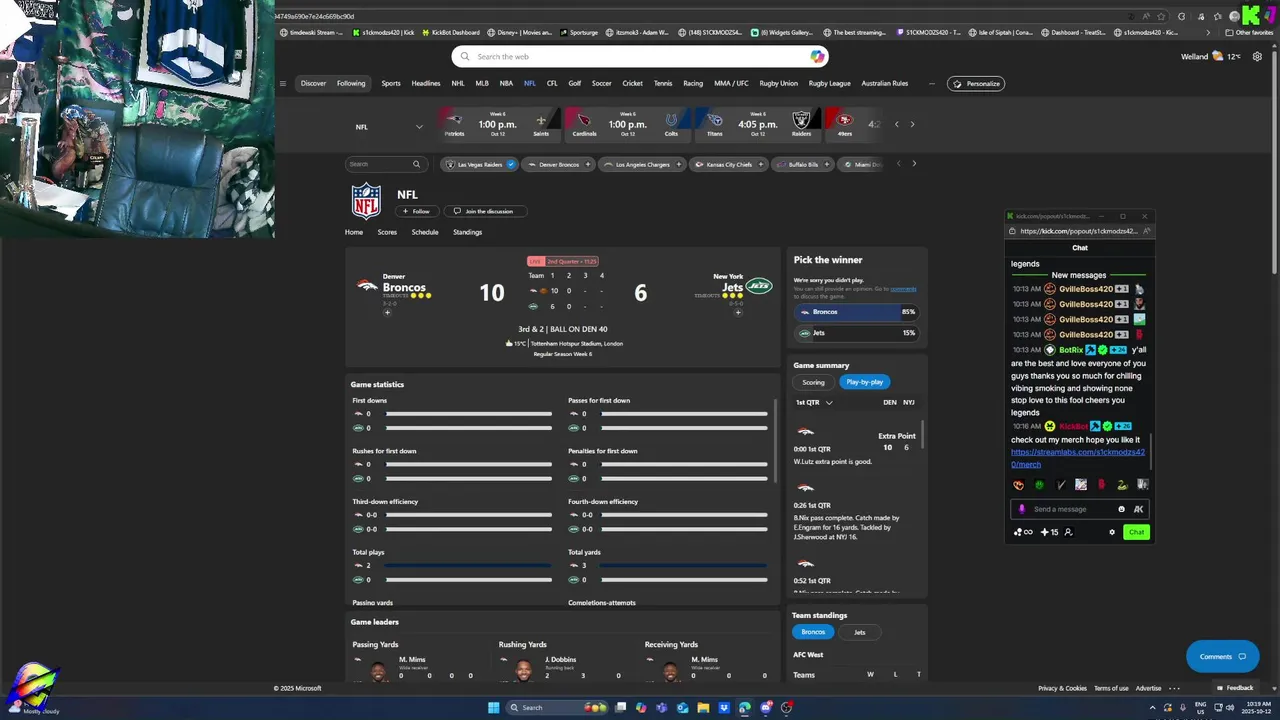The width and height of the screenshot is (1280, 720).
Task: Click the green Kick extension icon in the browser toolbar
Action: 1250,15
